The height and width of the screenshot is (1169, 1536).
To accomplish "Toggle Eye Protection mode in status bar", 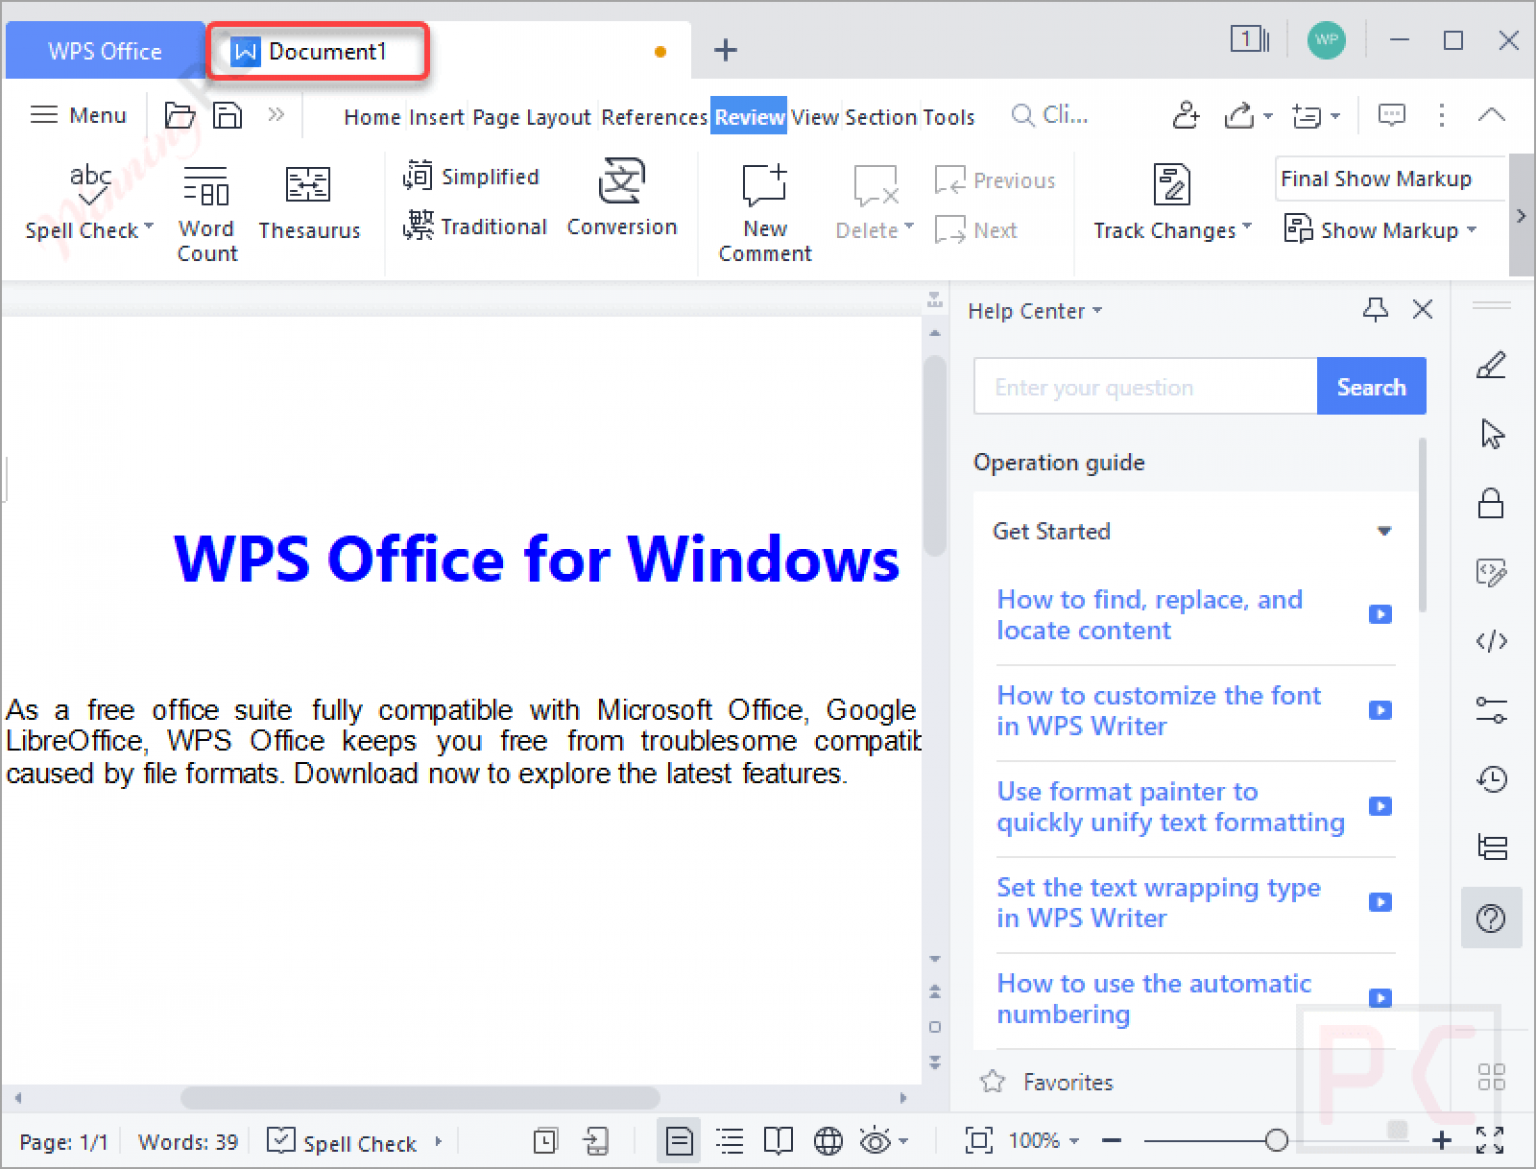I will pos(874,1140).
